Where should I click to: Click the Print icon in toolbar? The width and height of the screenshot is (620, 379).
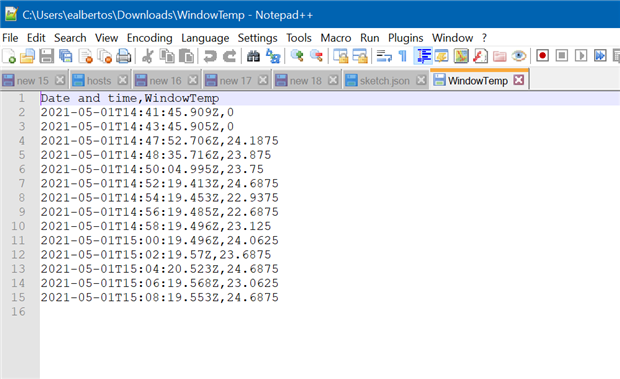(123, 56)
